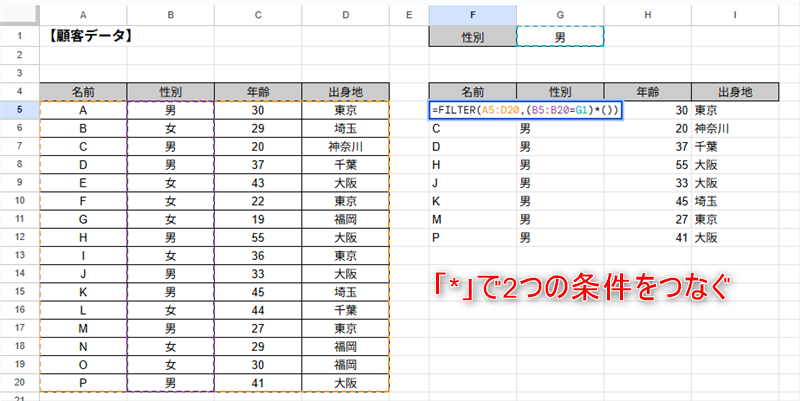Click the 神奈川 cell in column D
The width and height of the screenshot is (800, 401).
tap(345, 146)
